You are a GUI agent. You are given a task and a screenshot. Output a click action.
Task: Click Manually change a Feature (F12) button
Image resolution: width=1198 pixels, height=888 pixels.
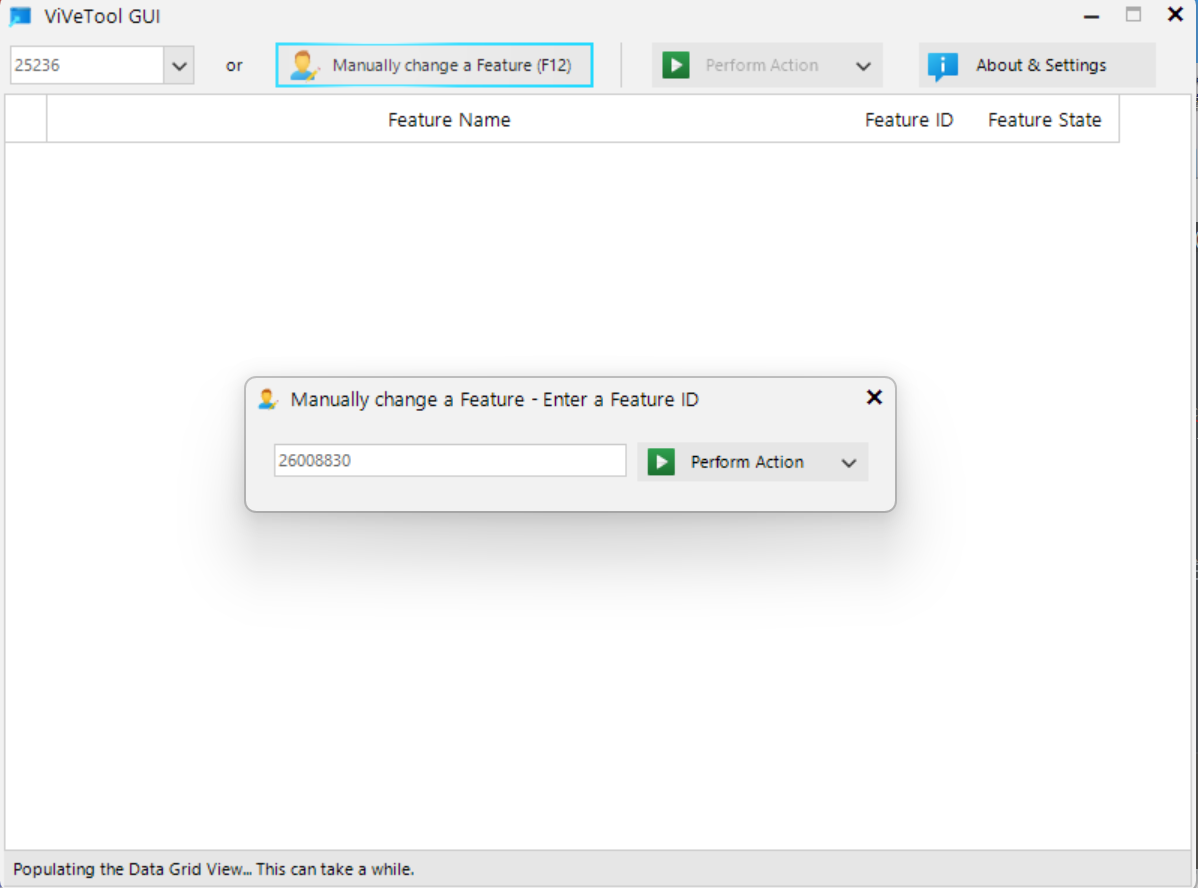(x=434, y=66)
